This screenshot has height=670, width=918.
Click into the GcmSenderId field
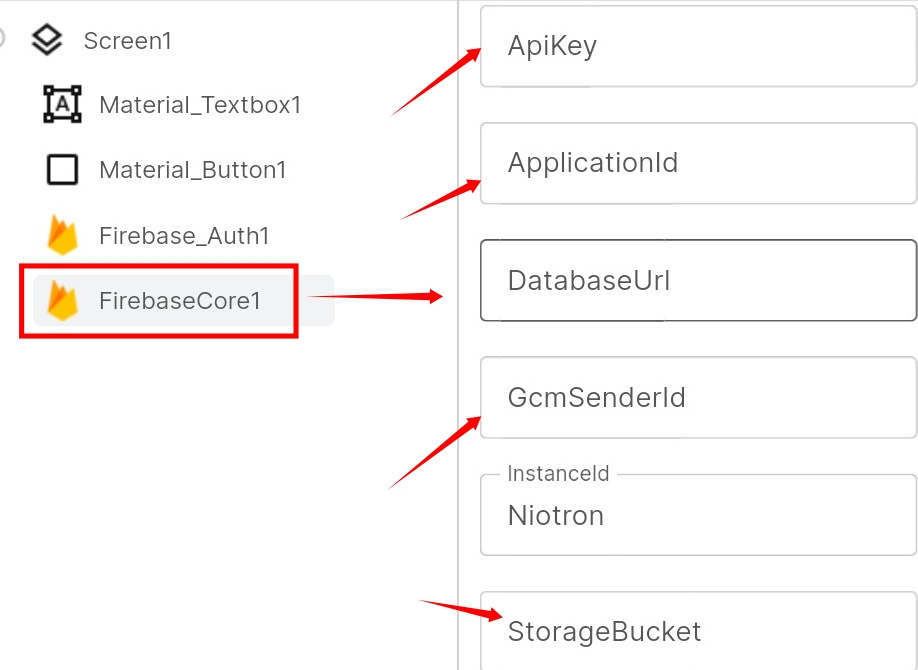[698, 398]
